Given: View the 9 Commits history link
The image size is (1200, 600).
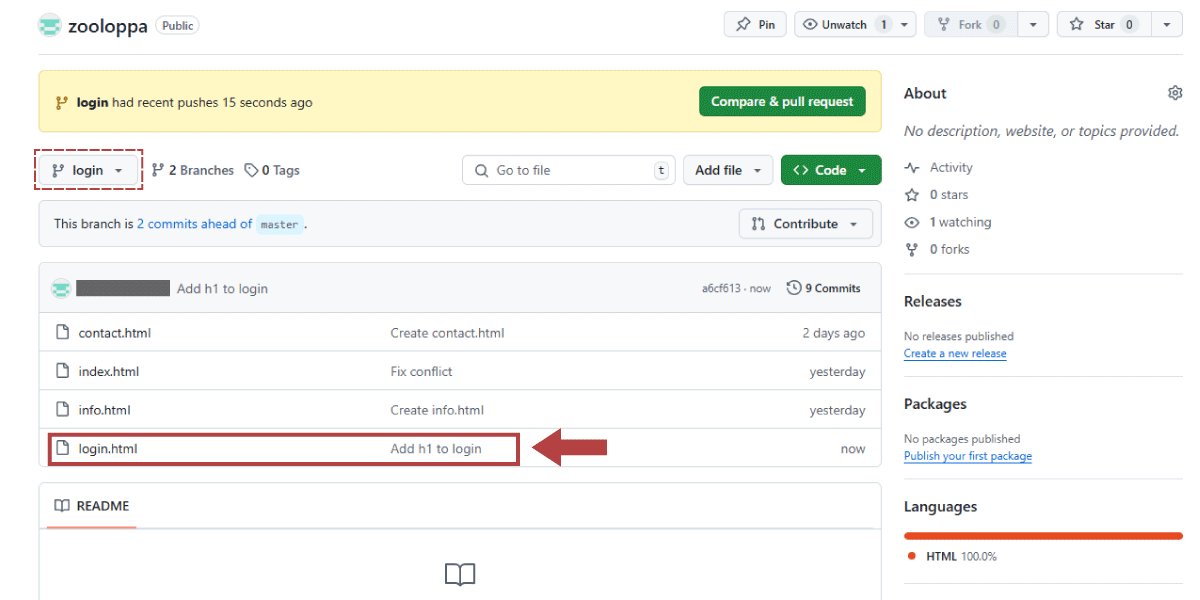Looking at the screenshot, I should click(824, 288).
